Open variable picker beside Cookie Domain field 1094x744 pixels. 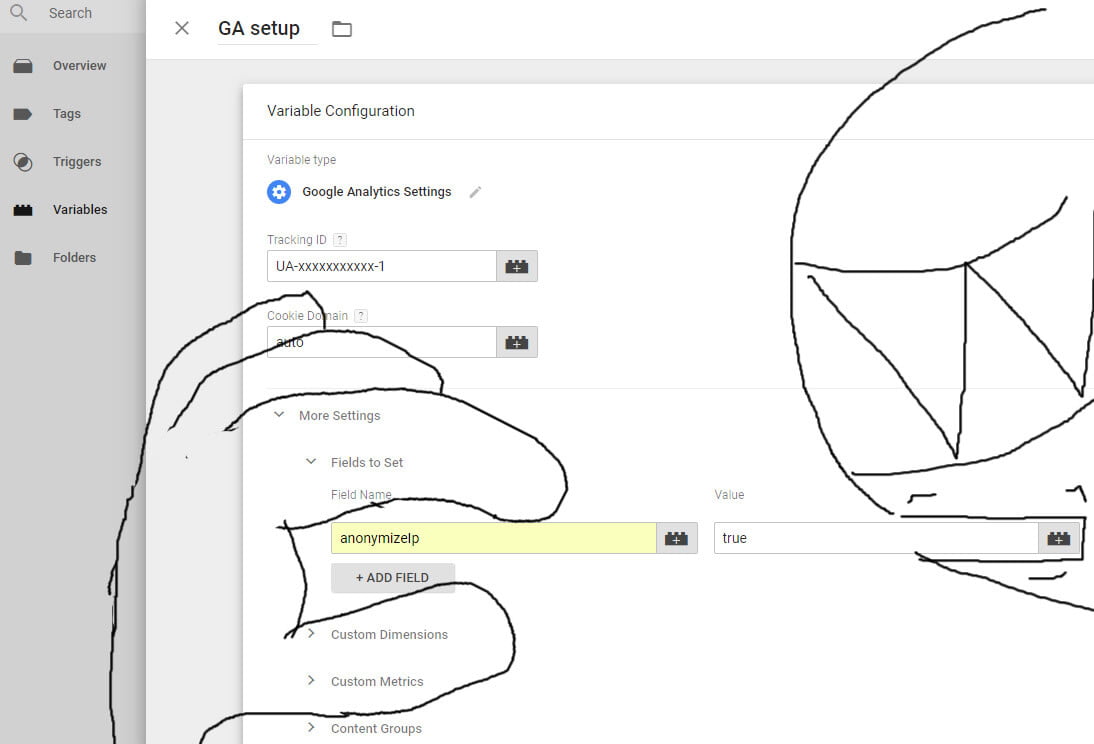pyautogui.click(x=517, y=342)
